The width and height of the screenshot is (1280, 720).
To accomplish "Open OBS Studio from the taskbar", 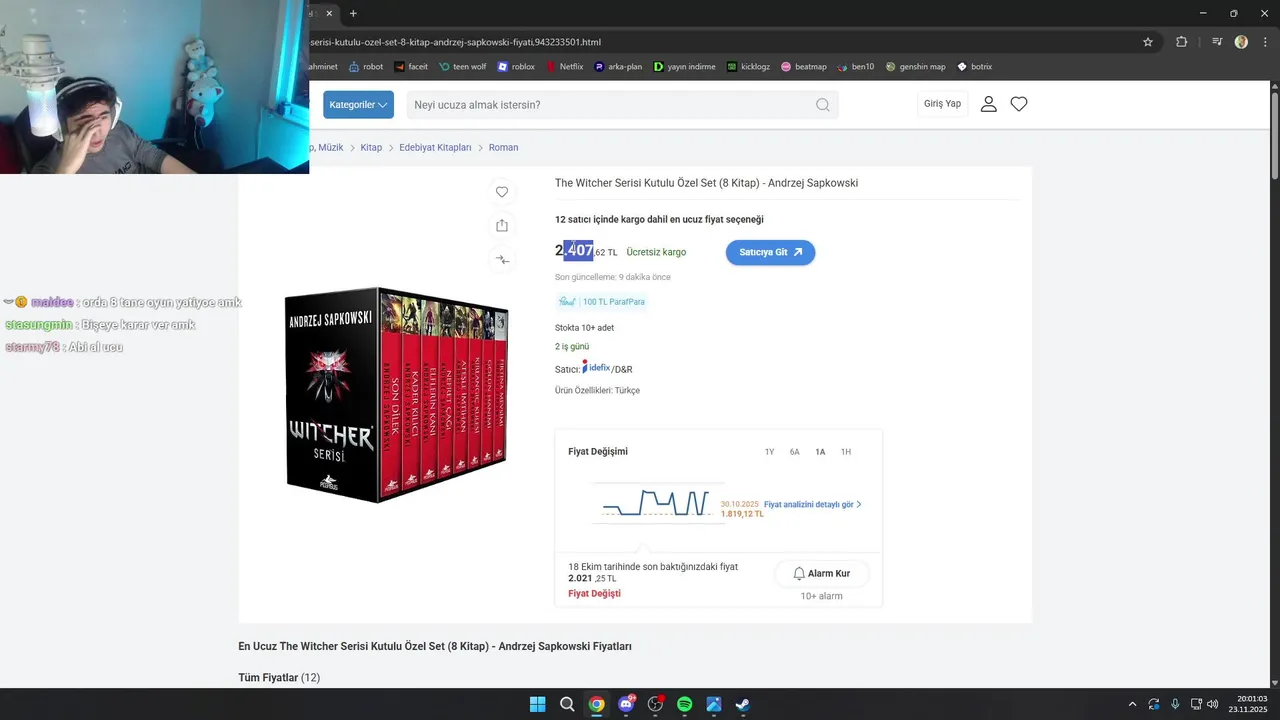I will point(655,704).
